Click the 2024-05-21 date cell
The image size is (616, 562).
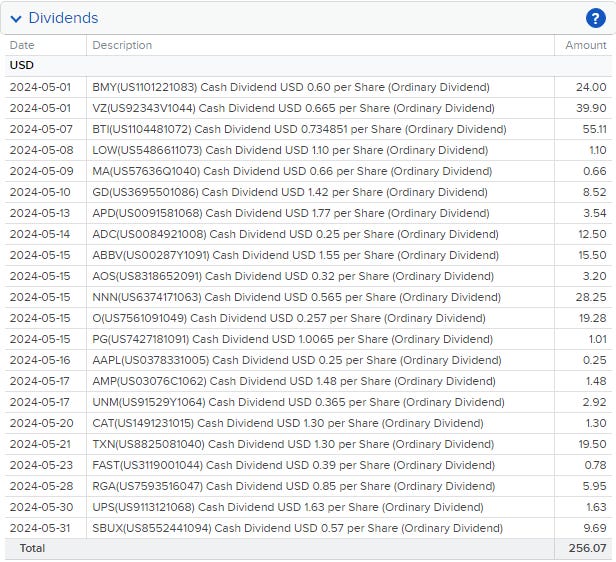click(x=40, y=444)
